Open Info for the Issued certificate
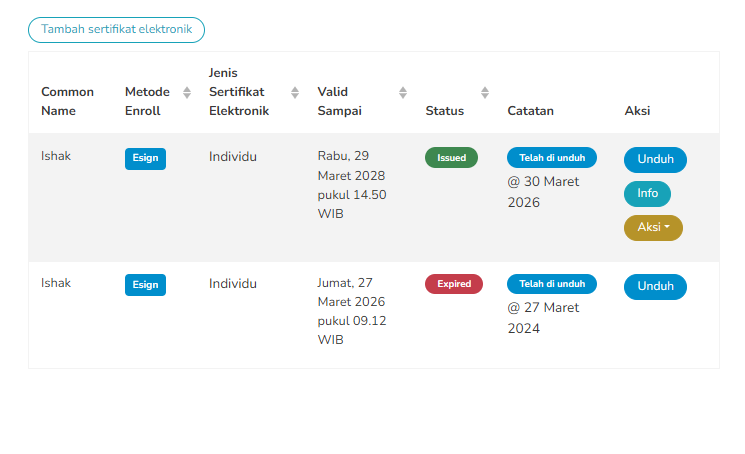745x454 pixels. click(647, 194)
